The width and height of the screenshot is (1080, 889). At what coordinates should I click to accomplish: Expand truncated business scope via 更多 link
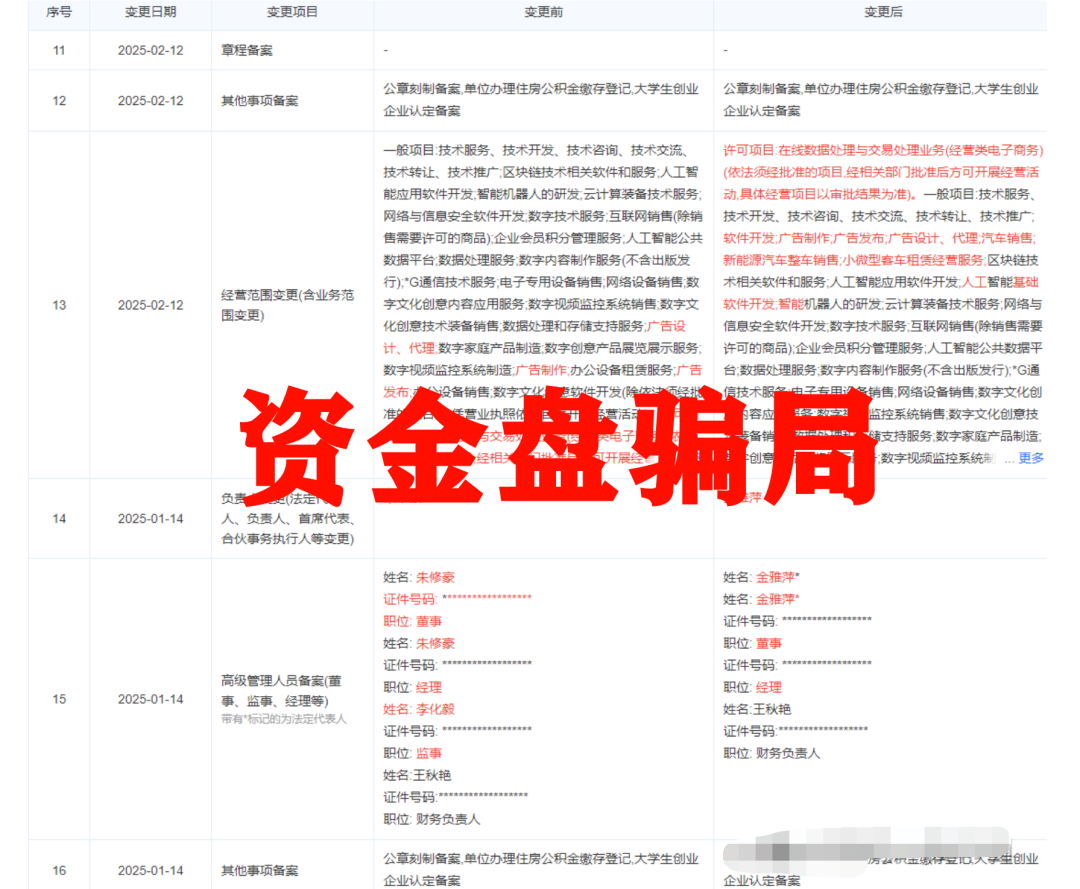click(1030, 459)
